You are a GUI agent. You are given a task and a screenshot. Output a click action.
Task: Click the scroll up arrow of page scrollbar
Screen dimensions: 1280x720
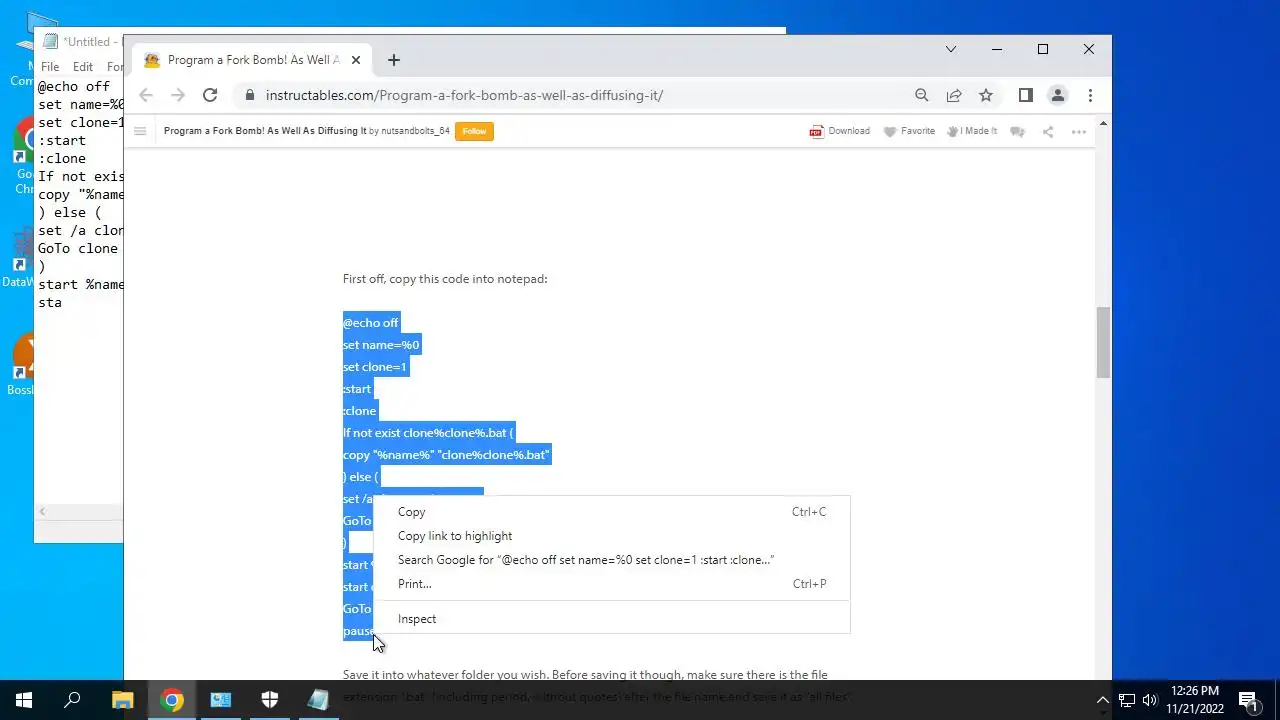(1103, 124)
